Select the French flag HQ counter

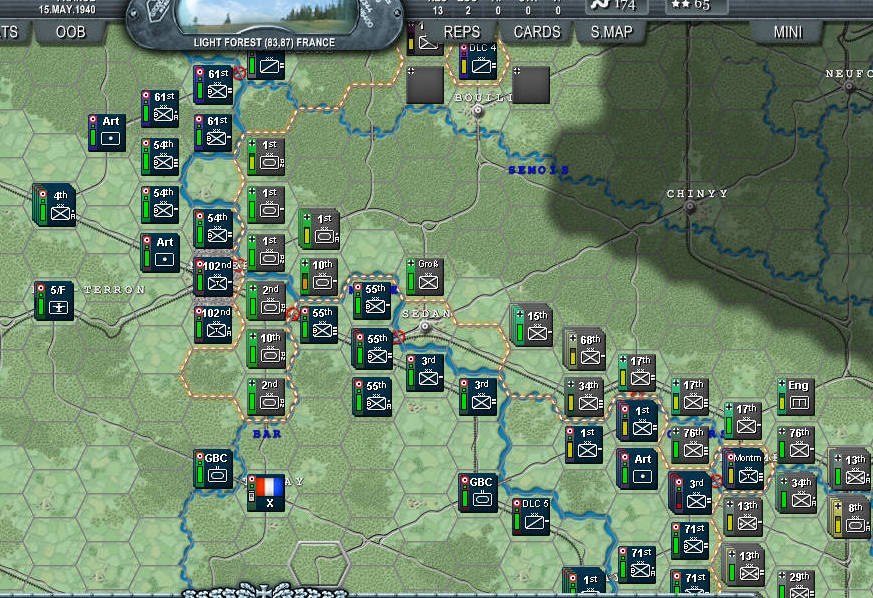click(266, 493)
